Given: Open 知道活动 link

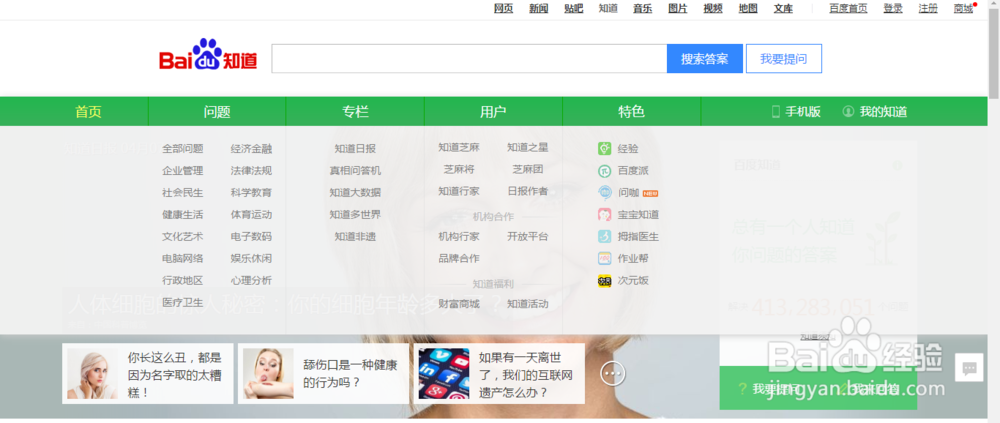Looking at the screenshot, I should click(527, 304).
